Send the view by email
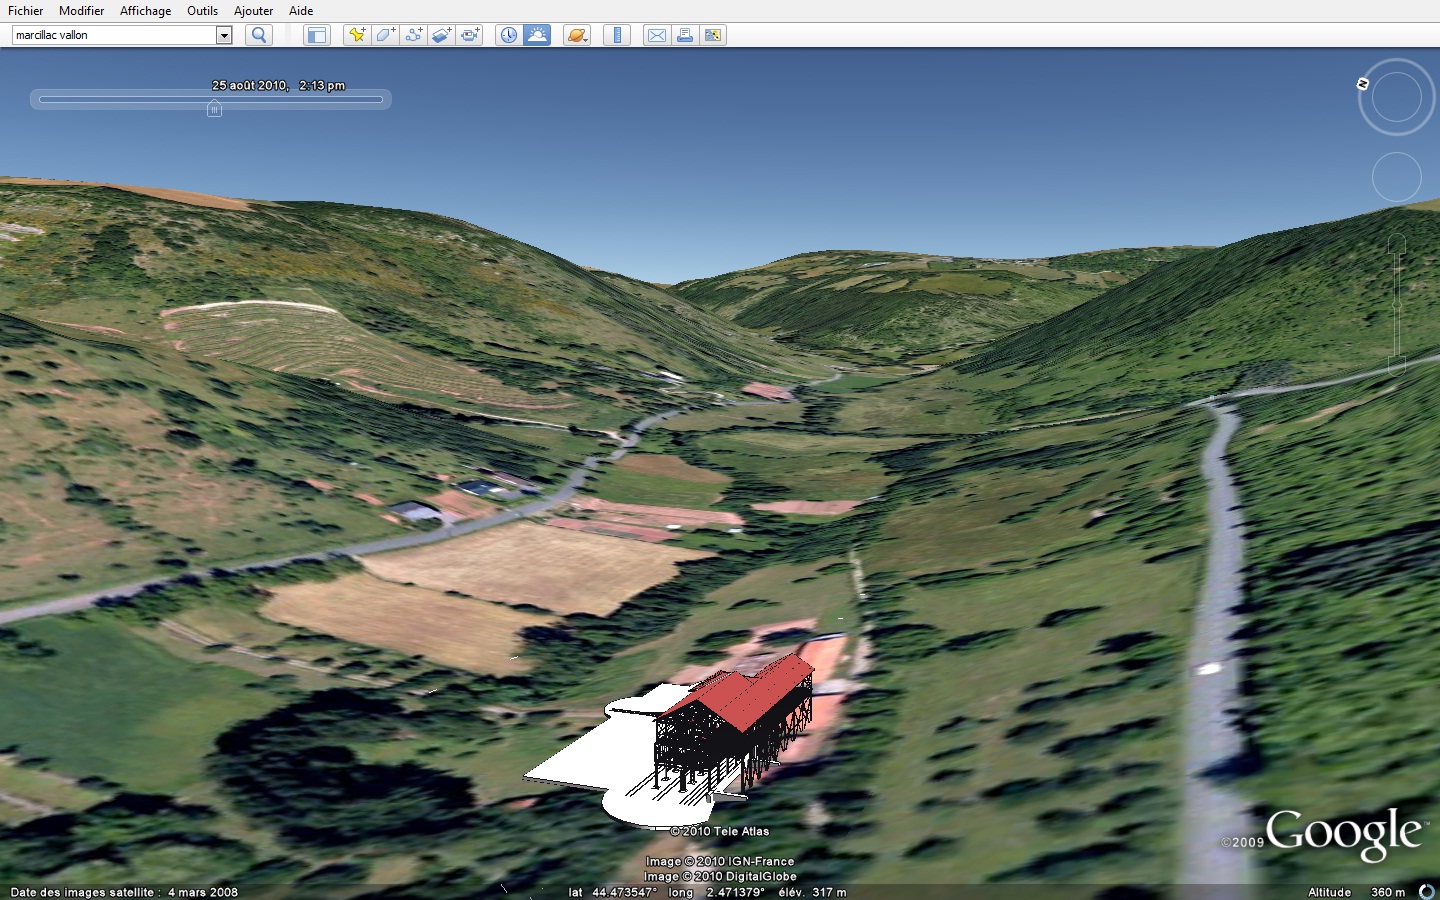Viewport: 1440px width, 900px height. (x=656, y=35)
